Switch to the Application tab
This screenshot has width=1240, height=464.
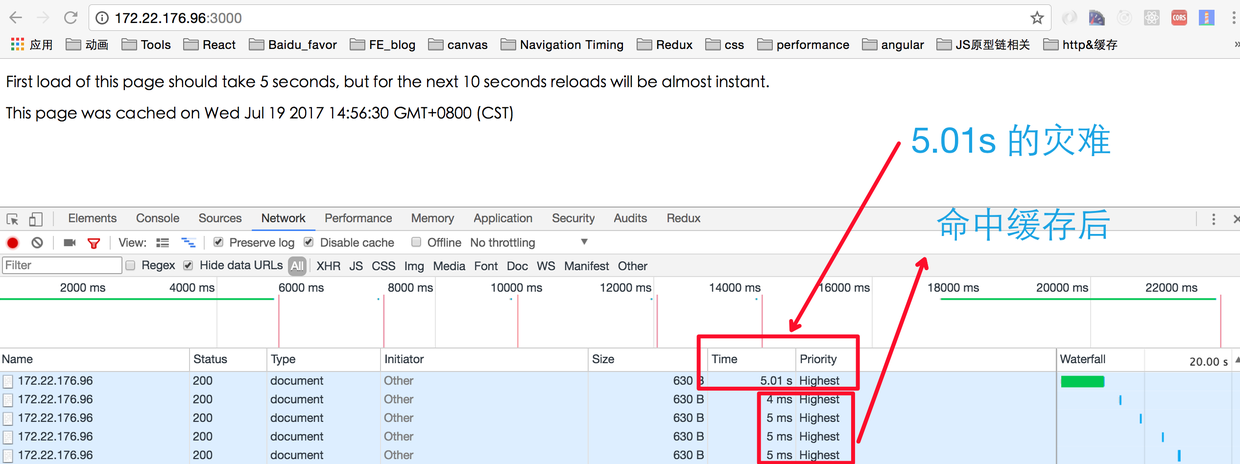click(x=503, y=219)
